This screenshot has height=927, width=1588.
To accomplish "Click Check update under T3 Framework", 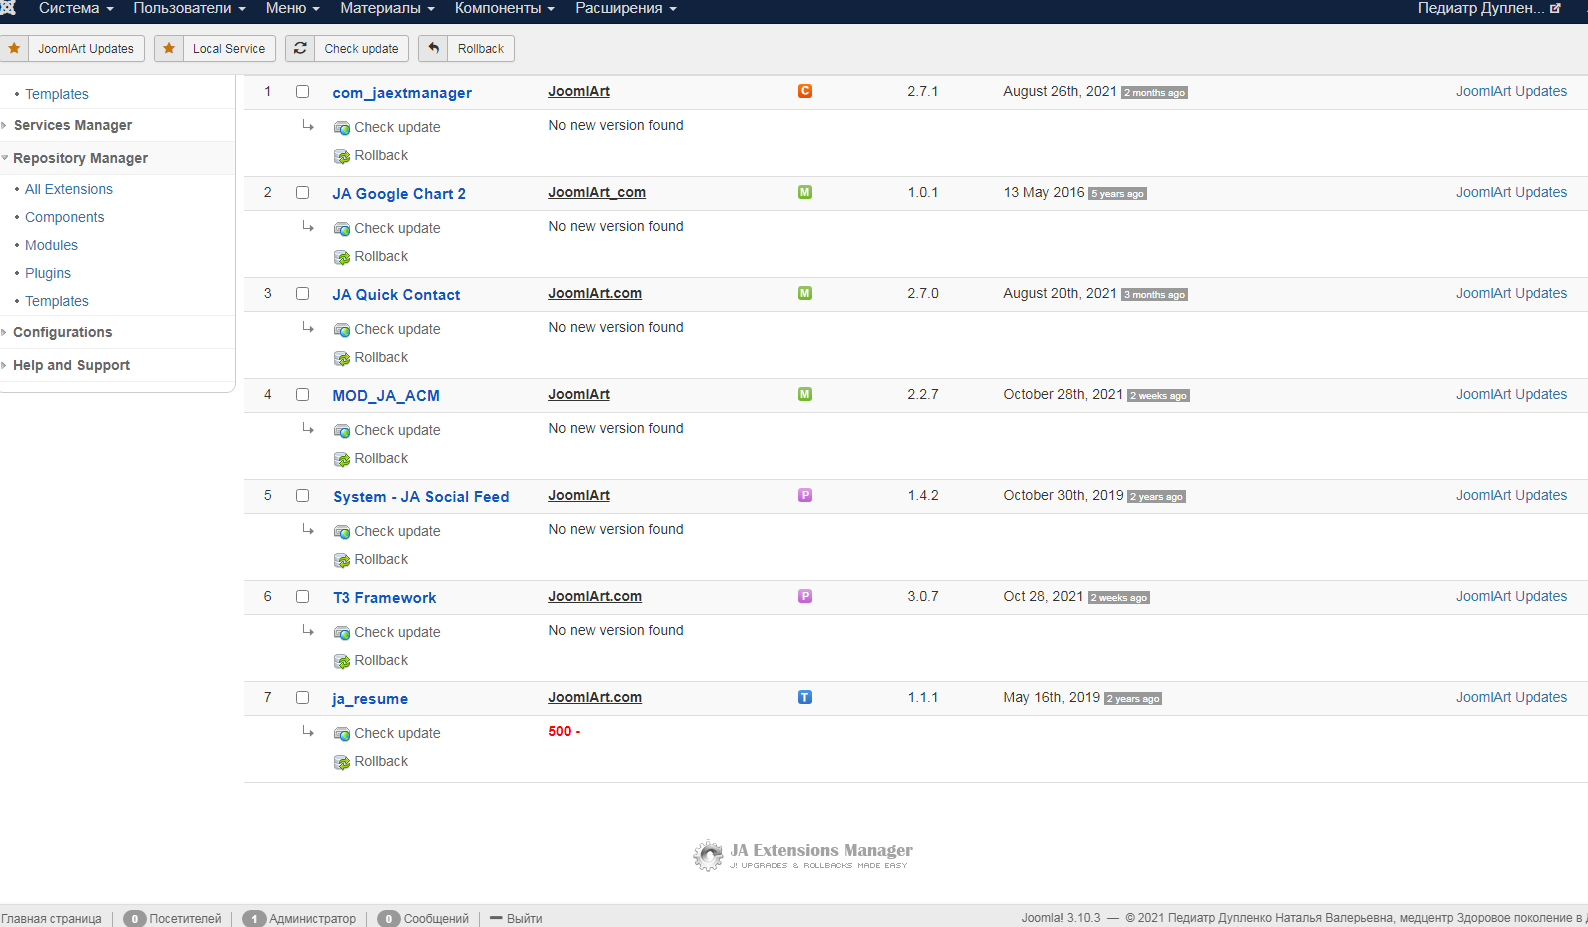I will pos(397,632).
